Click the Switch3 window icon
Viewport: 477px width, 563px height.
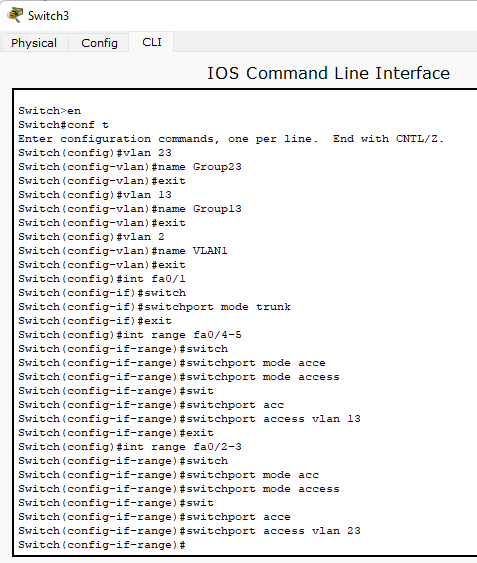point(15,15)
